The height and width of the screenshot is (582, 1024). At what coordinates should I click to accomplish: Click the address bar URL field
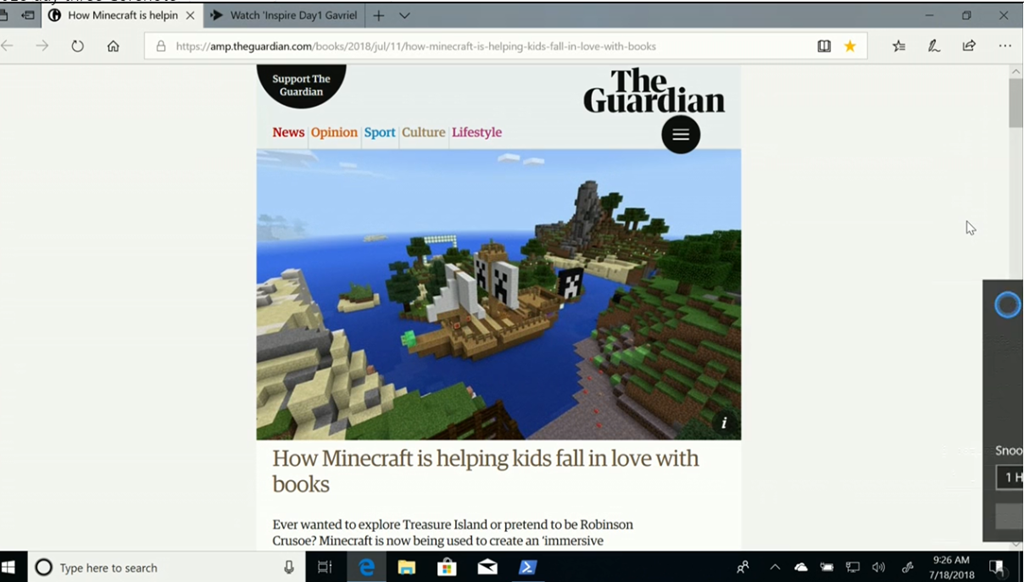[480, 46]
